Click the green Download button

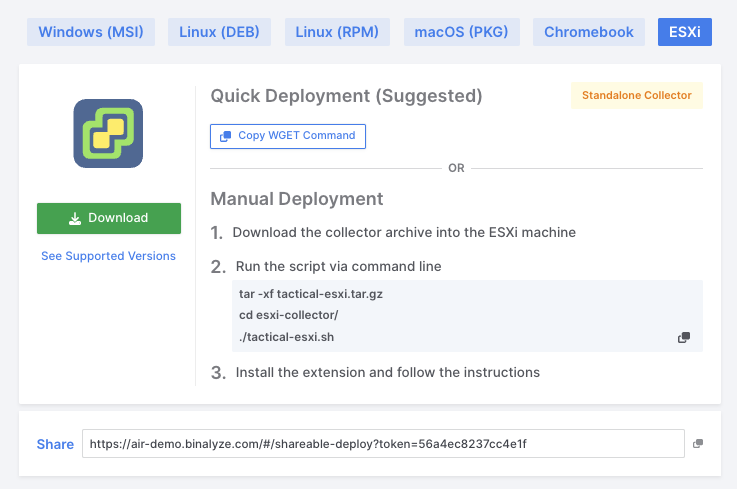pos(109,218)
